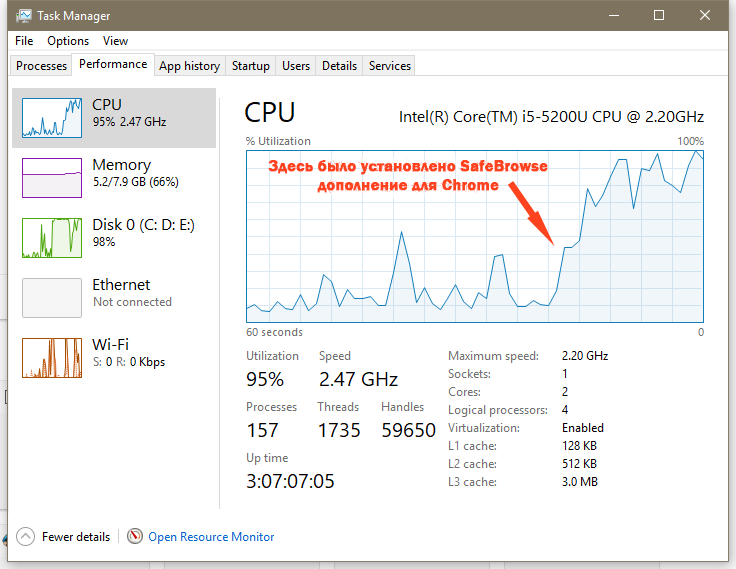The image size is (736, 569).
Task: Open the View menu
Action: (115, 41)
